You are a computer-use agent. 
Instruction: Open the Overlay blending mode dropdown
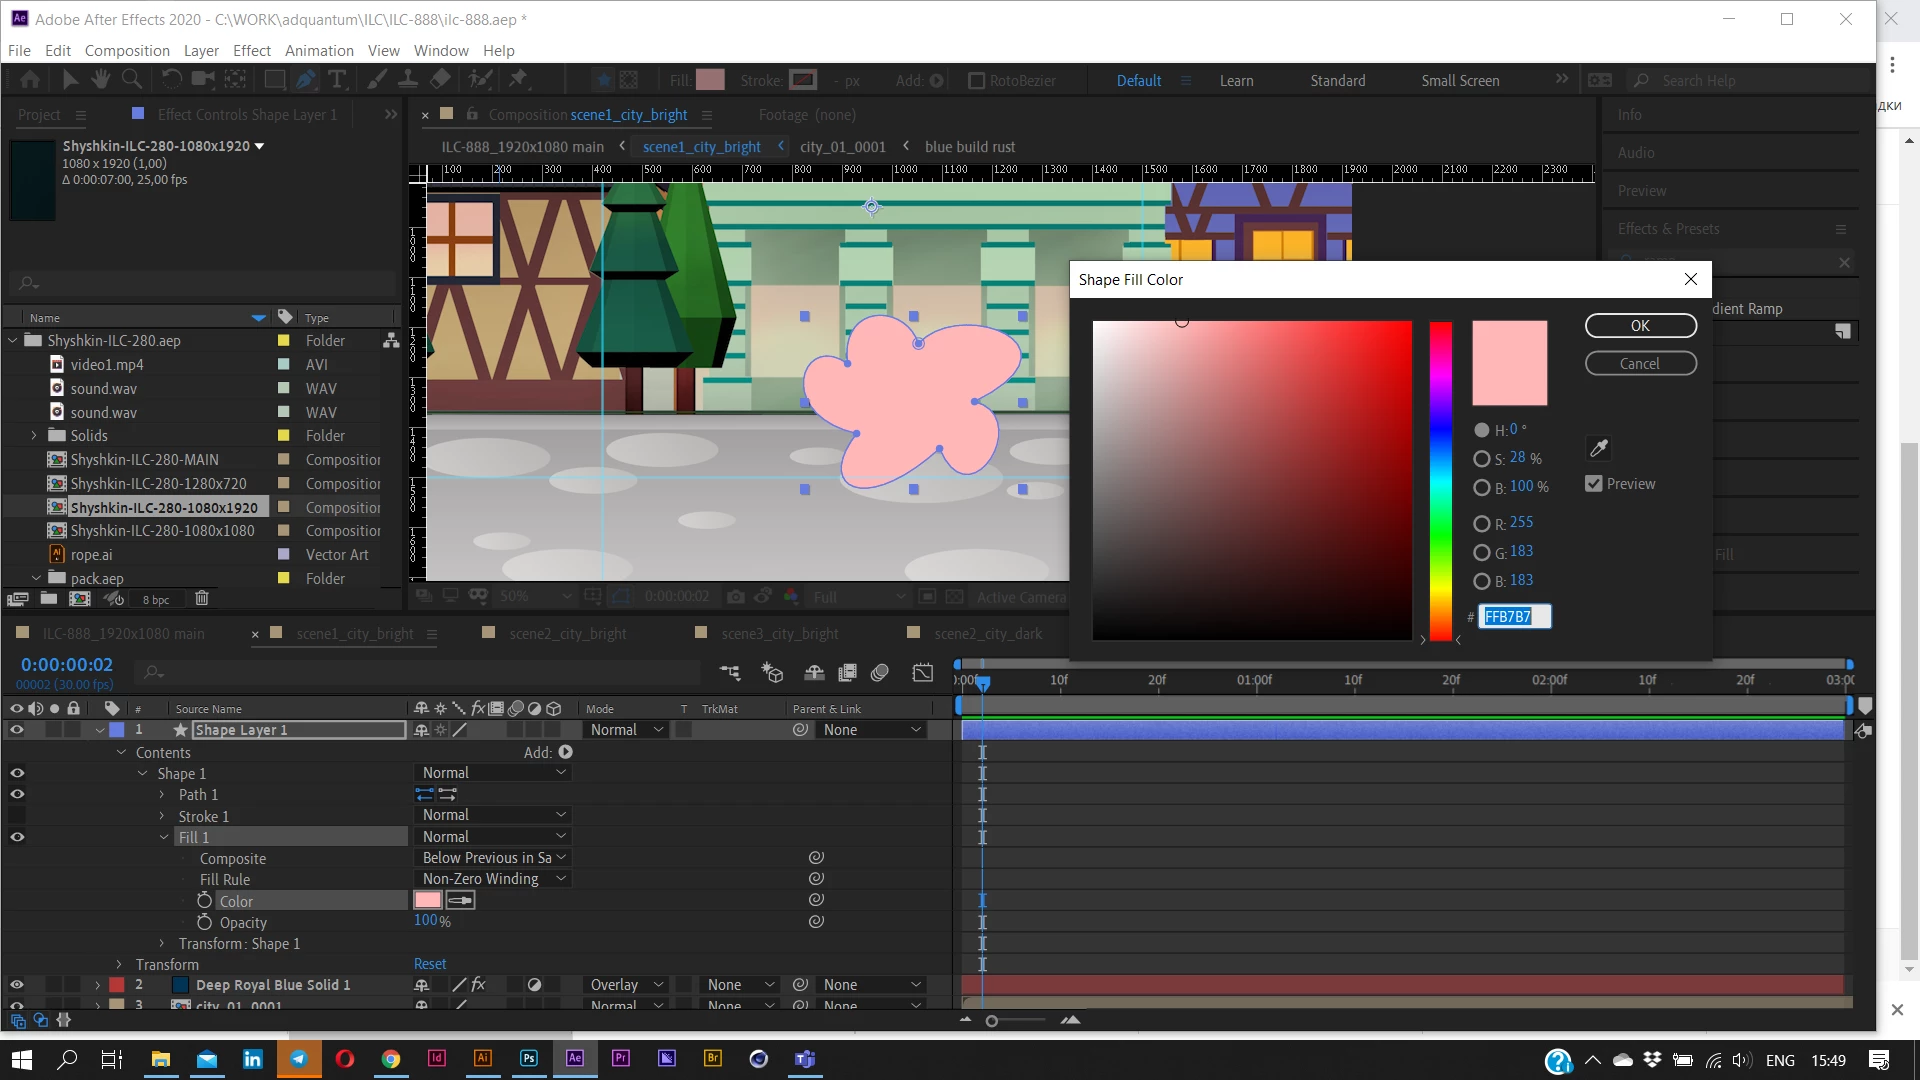pos(627,985)
